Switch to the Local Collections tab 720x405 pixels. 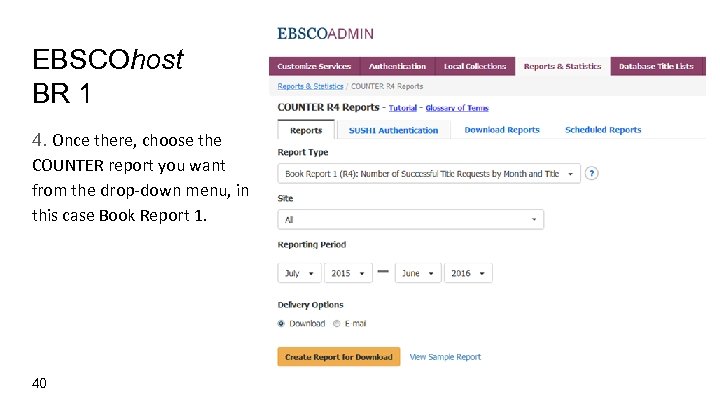[475, 66]
